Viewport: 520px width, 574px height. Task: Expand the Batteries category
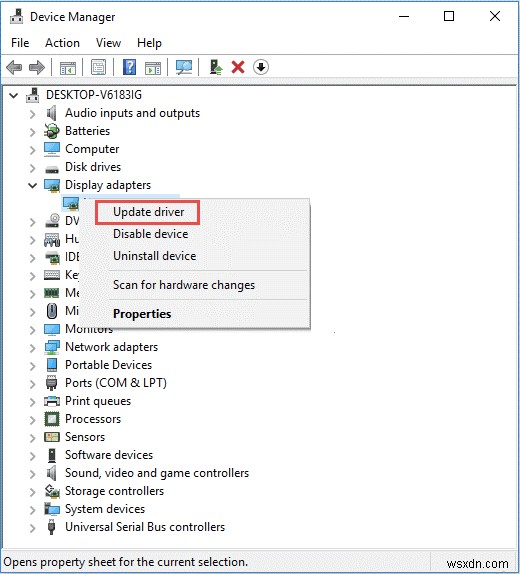(33, 132)
